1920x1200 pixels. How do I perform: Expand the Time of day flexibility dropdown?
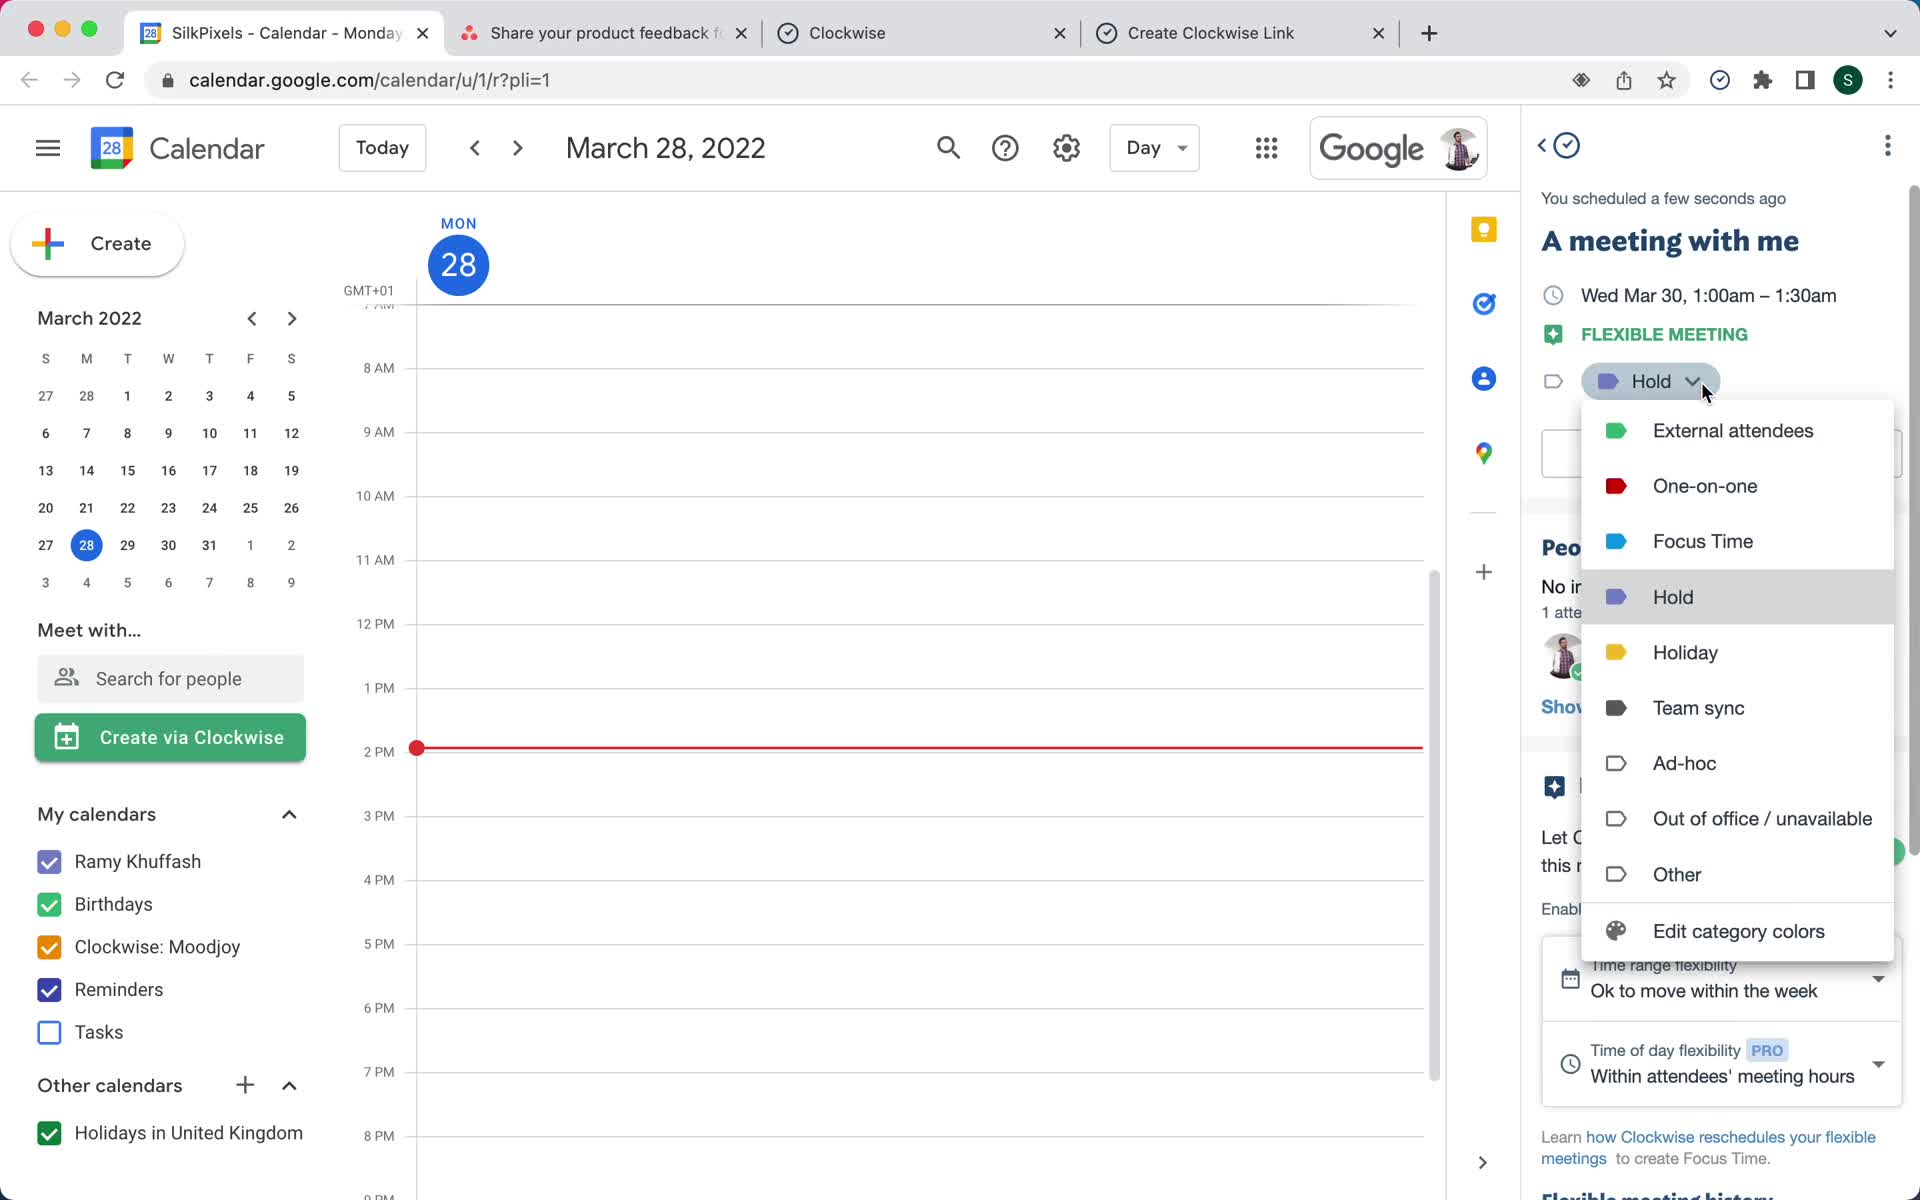[x=1877, y=1065]
